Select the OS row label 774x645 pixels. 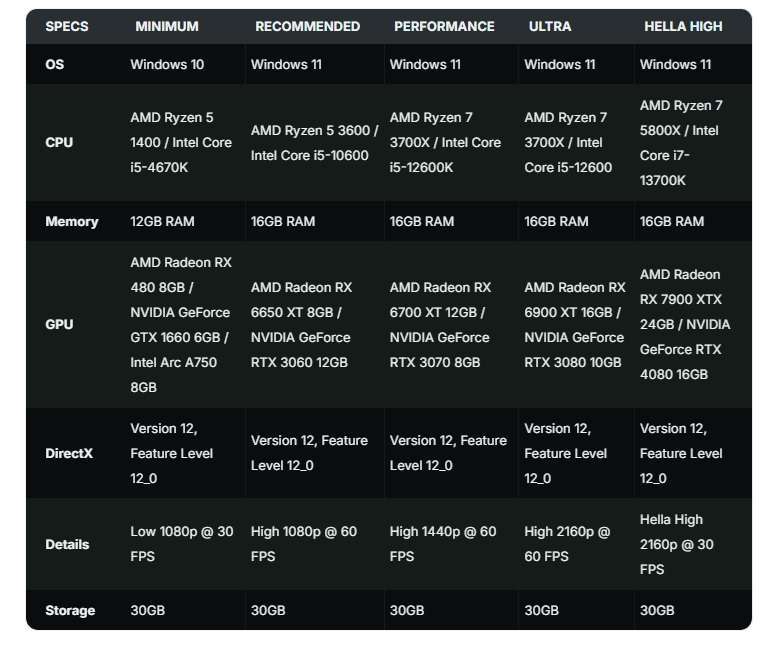[x=55, y=64]
